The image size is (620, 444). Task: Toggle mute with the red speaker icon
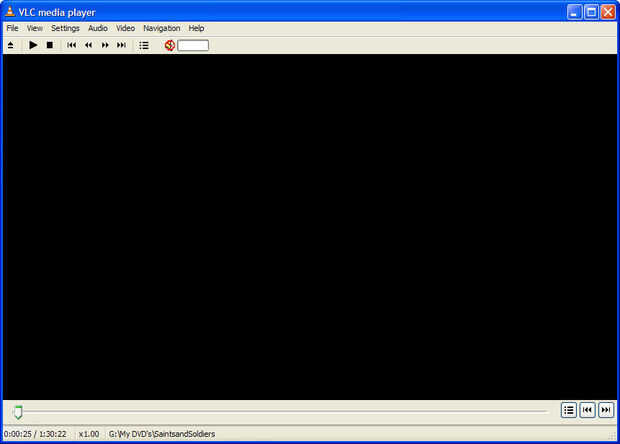[170, 45]
